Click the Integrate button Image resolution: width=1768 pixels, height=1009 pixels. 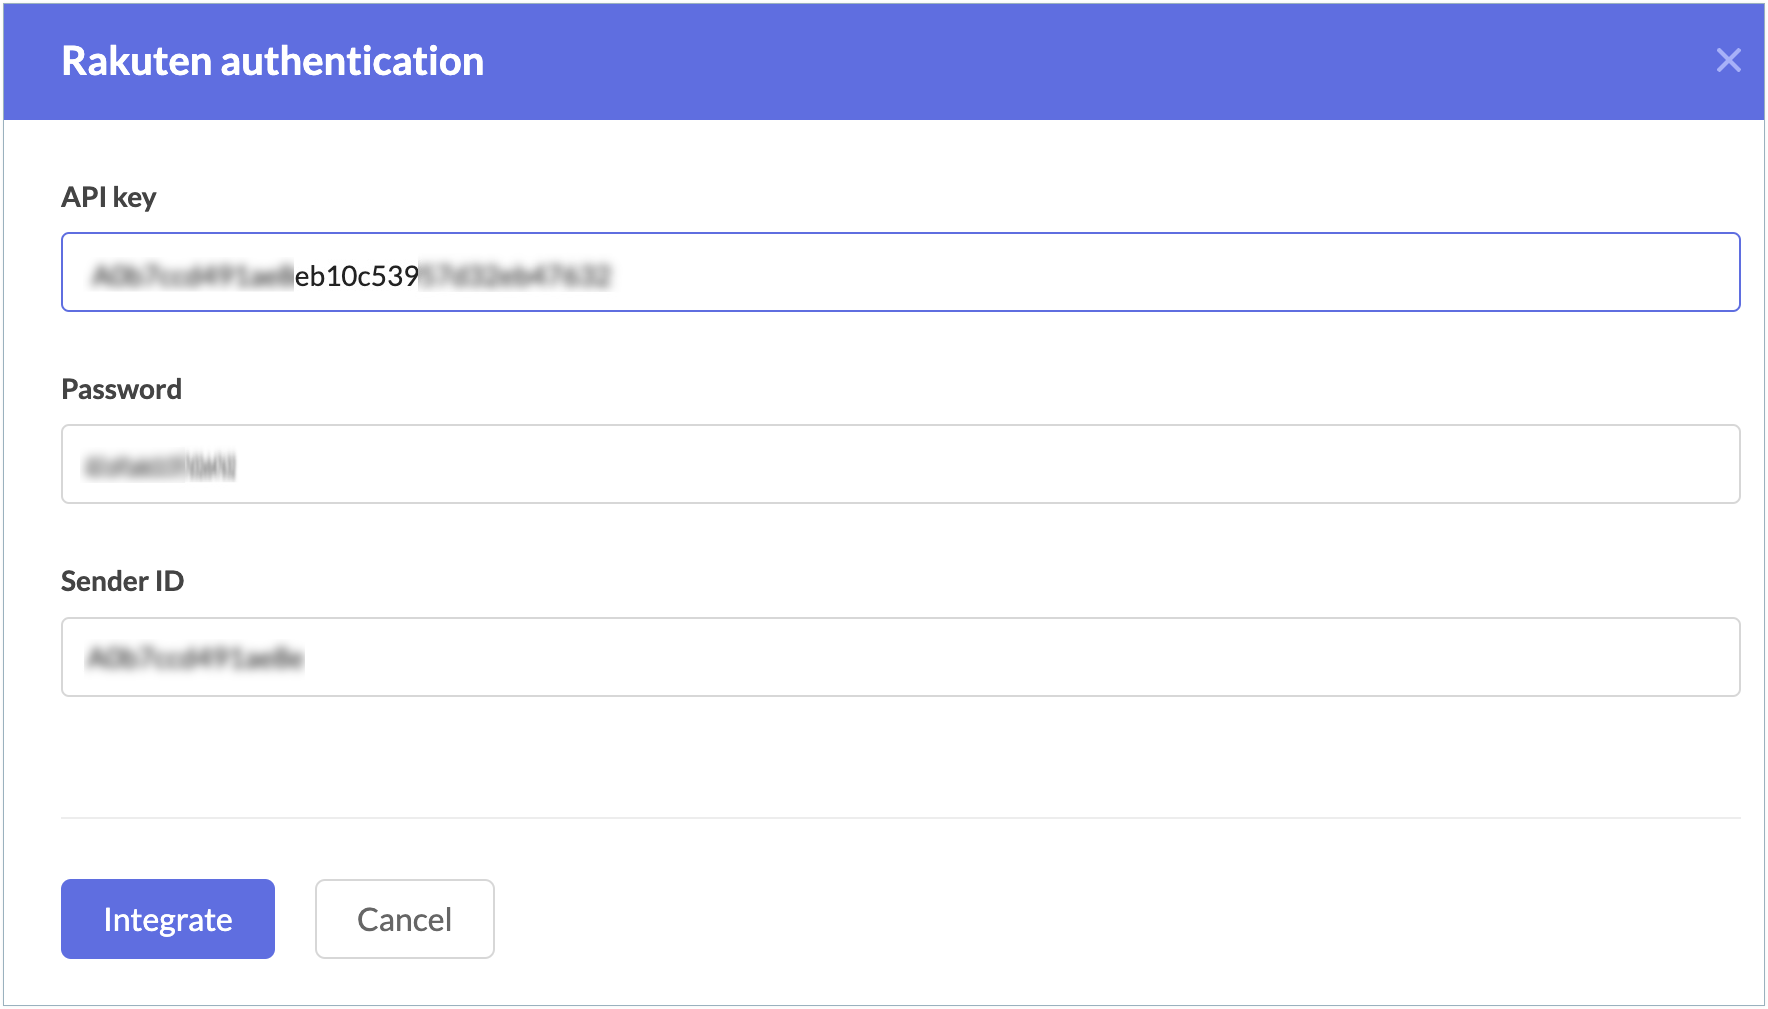point(168,919)
